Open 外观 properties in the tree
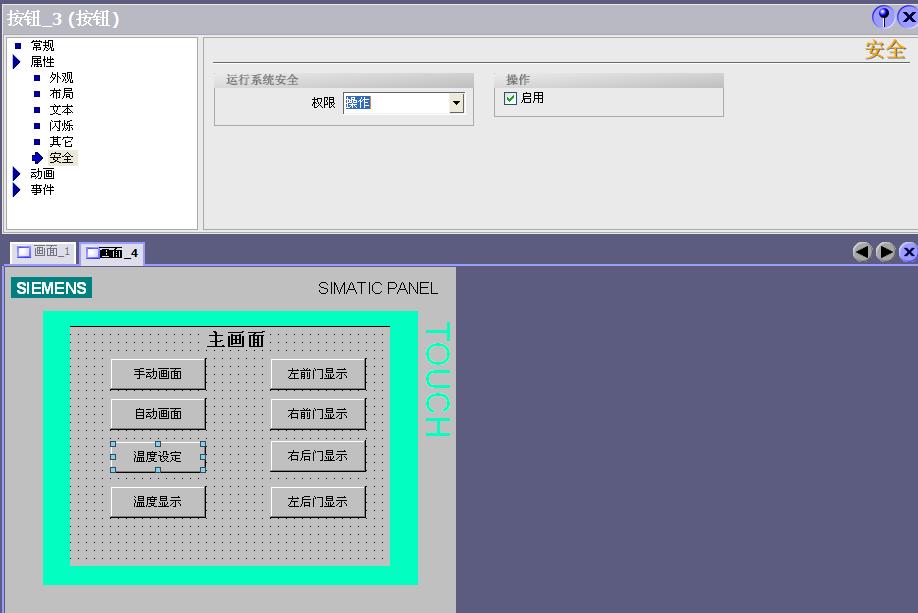The image size is (918, 613). [x=61, y=78]
